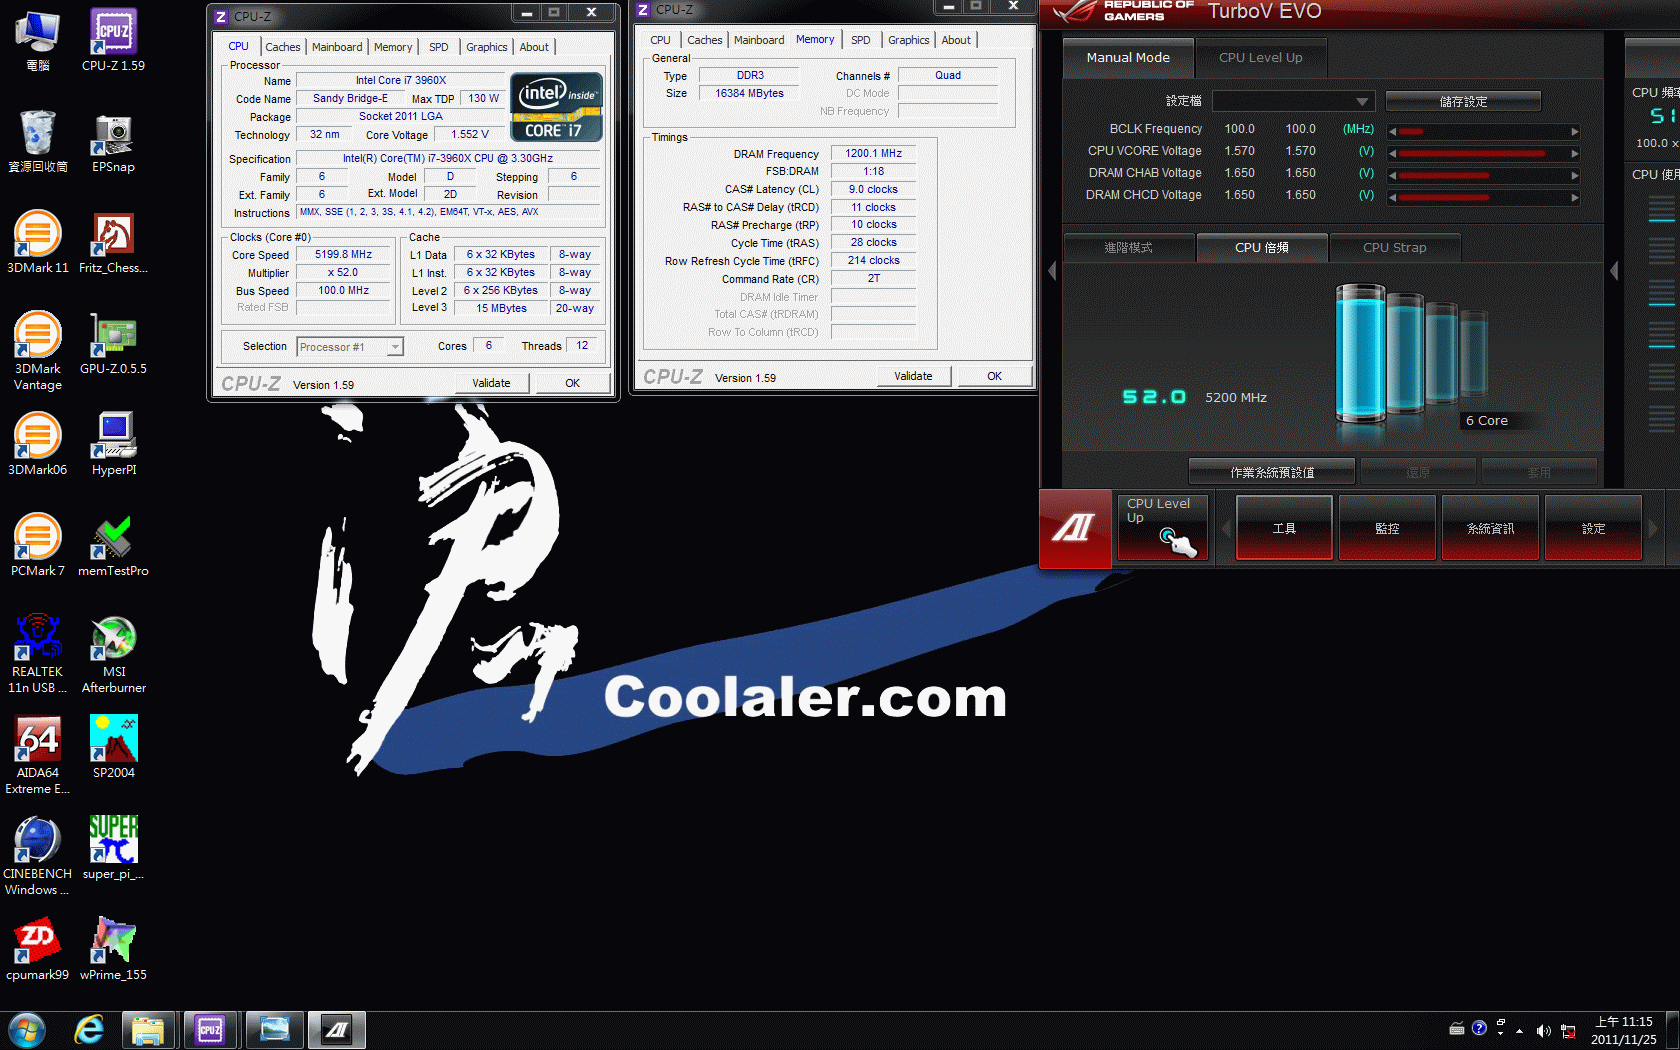
Task: Open the Monitor (監控) button in AI Suite
Action: coord(1387,528)
